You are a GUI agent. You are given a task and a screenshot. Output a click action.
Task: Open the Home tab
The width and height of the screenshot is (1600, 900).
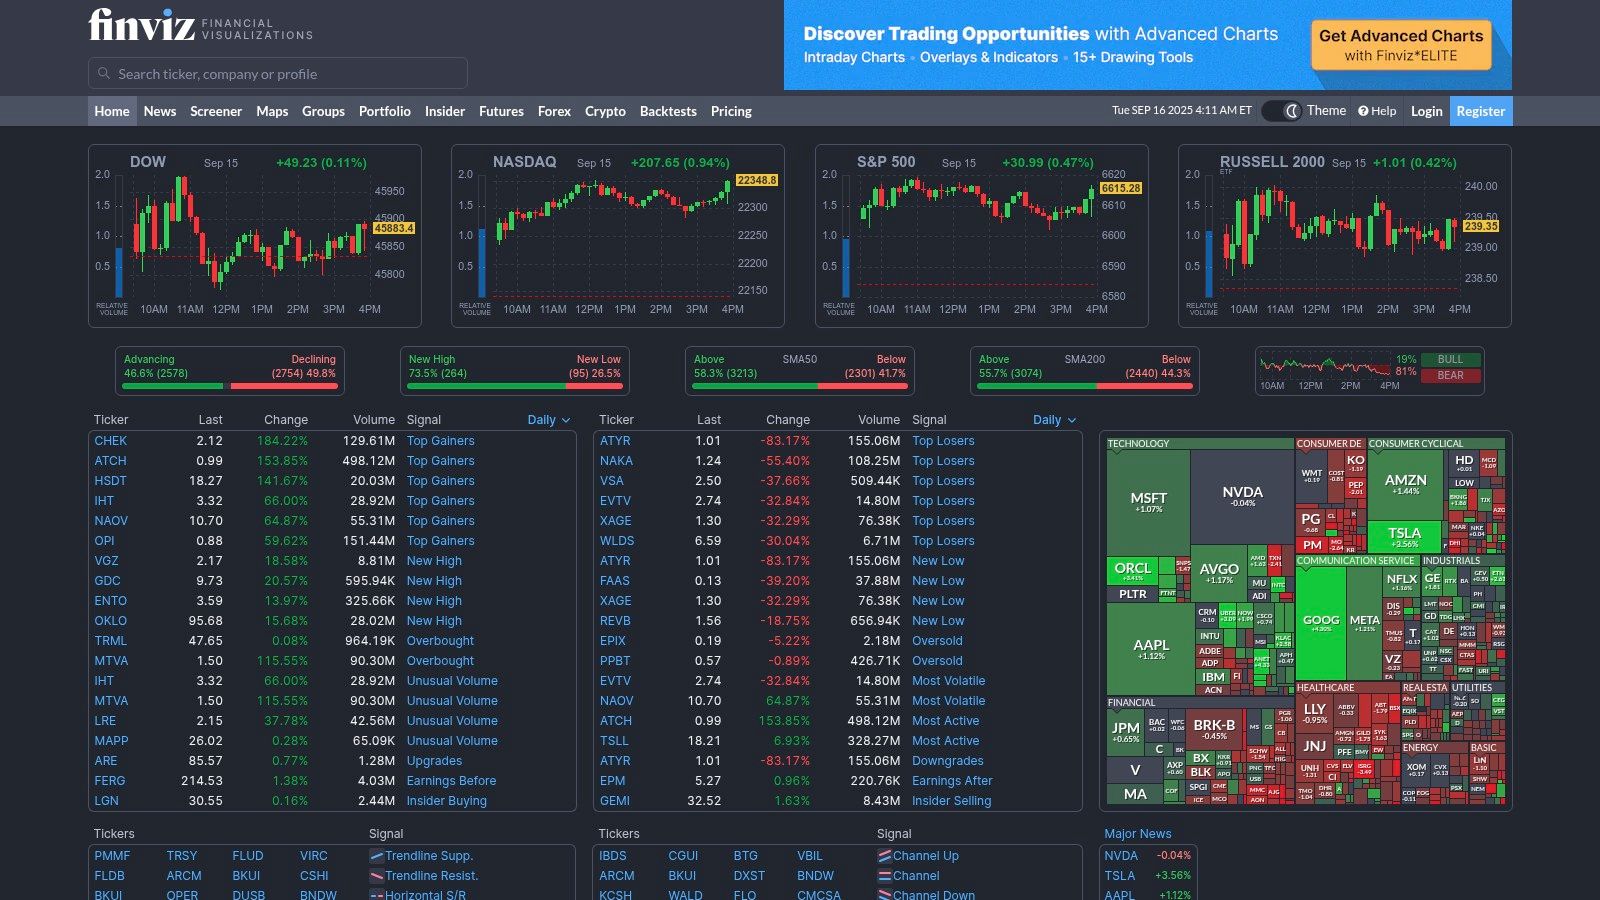(x=112, y=111)
